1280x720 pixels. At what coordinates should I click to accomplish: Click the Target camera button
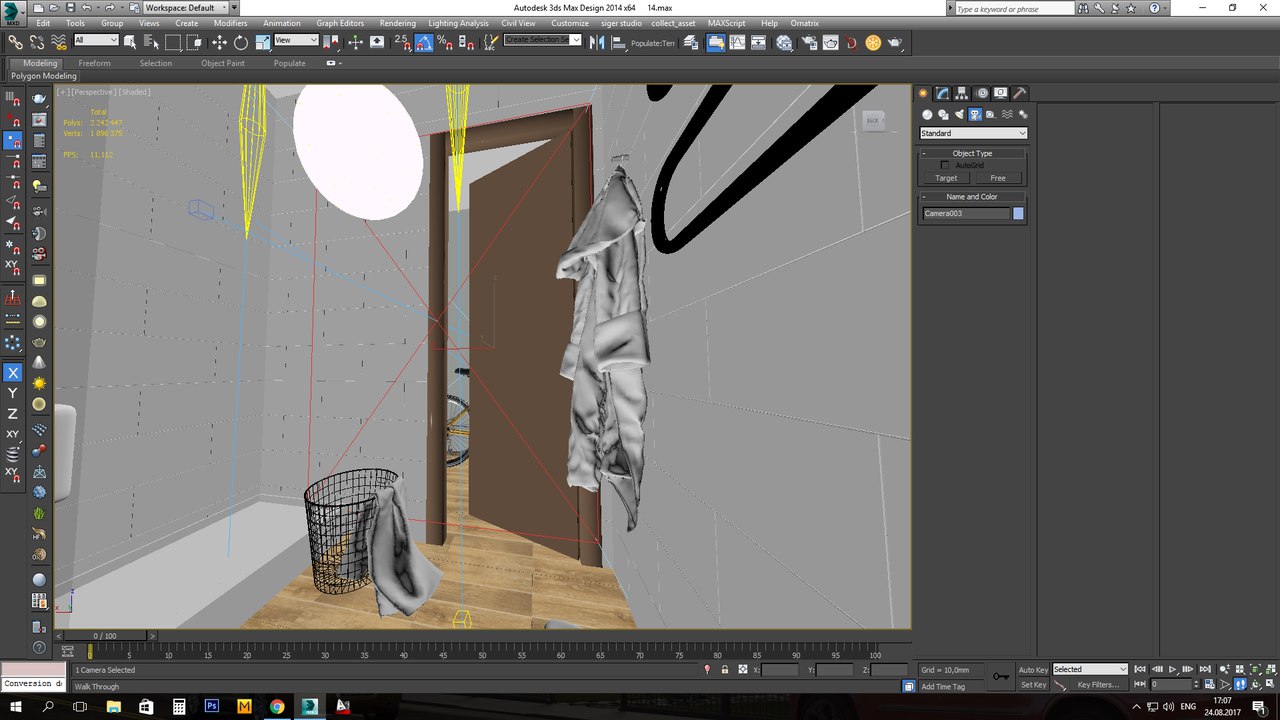[946, 178]
